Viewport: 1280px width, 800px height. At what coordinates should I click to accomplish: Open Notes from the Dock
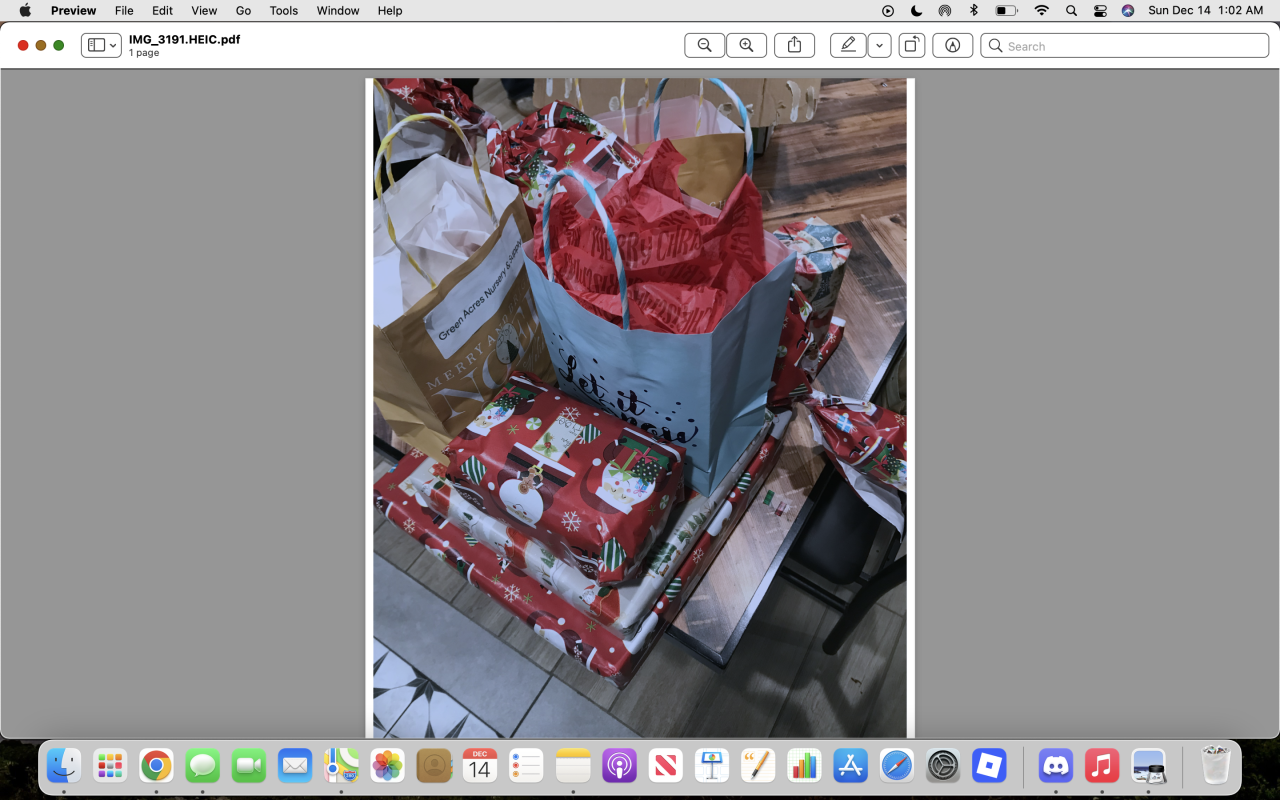point(574,767)
